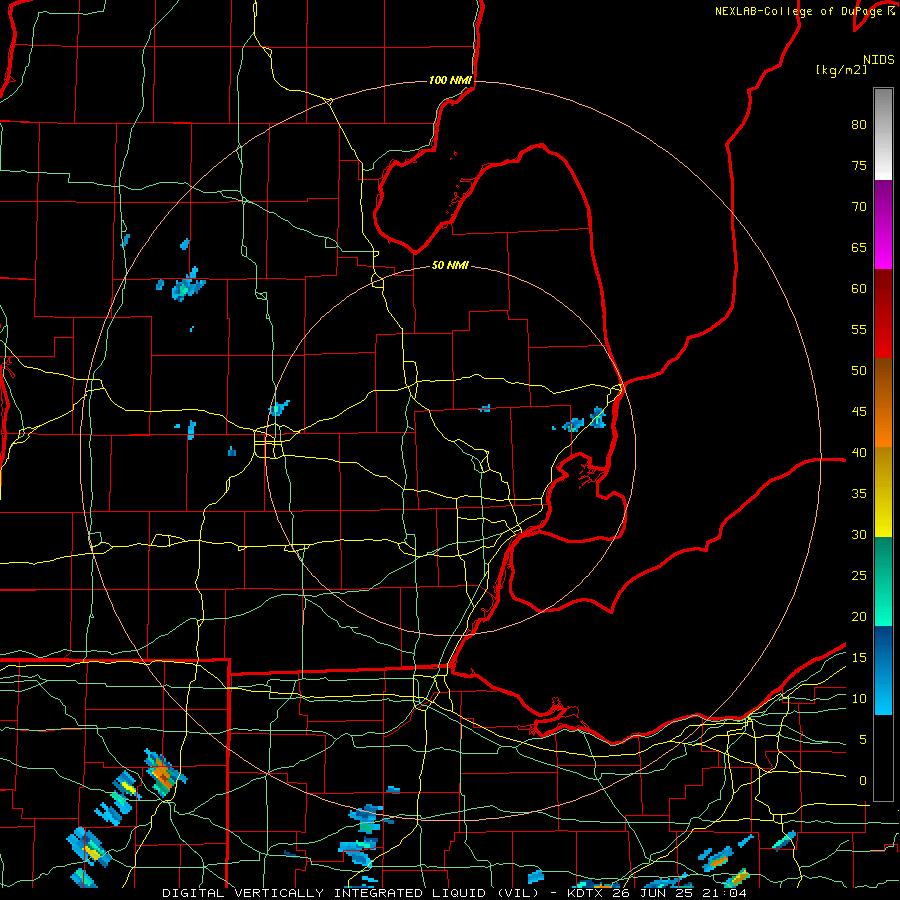
Task: Select the 45 value on the color scale
Action: (859, 412)
